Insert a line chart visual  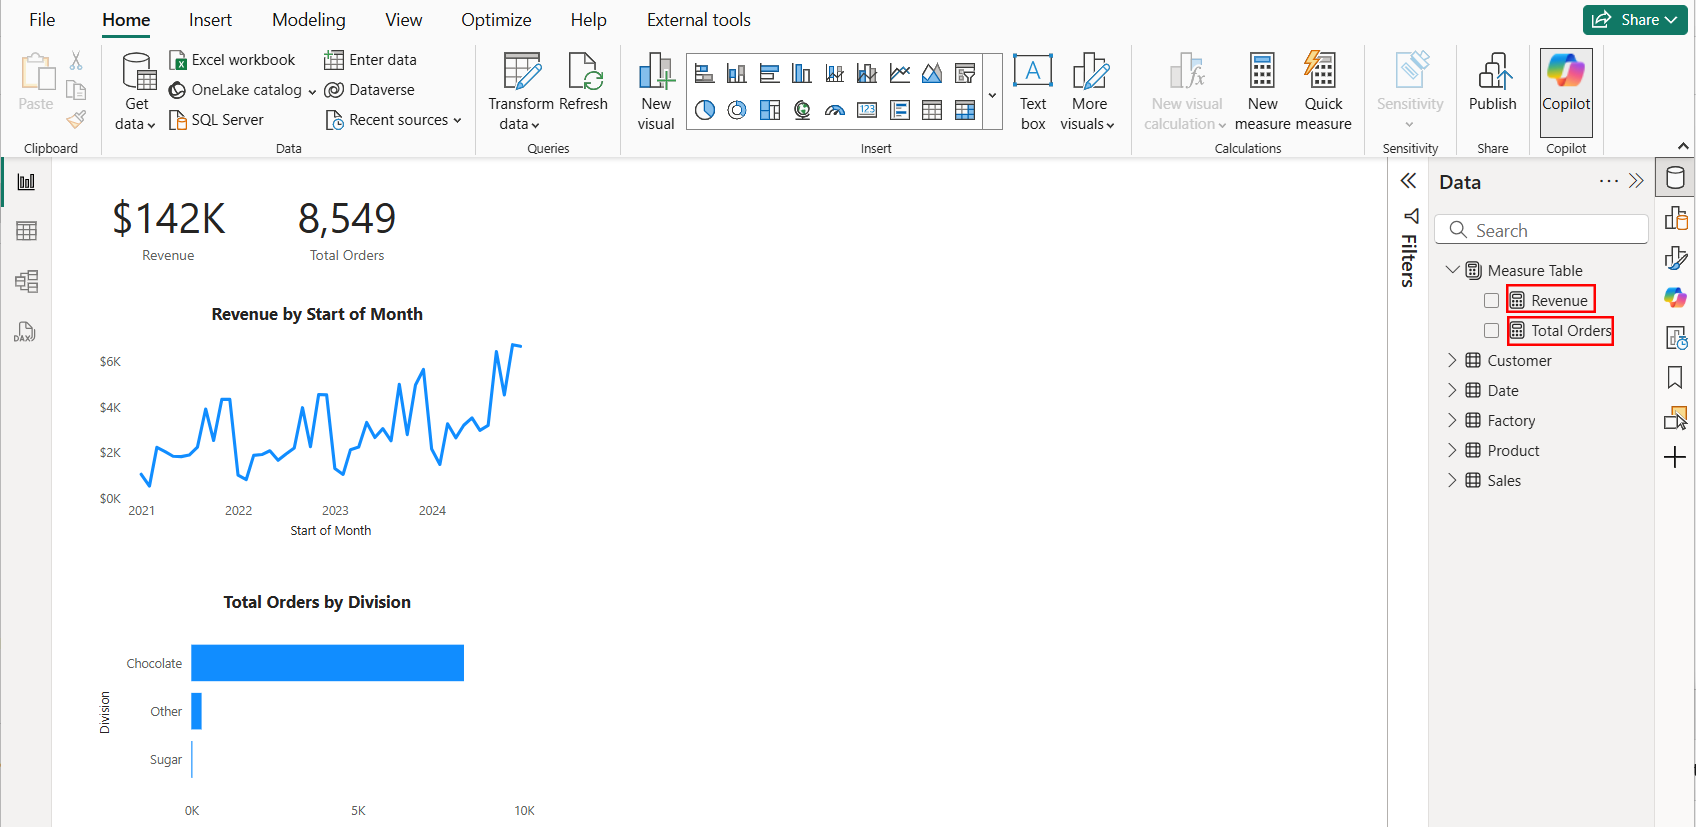(900, 73)
